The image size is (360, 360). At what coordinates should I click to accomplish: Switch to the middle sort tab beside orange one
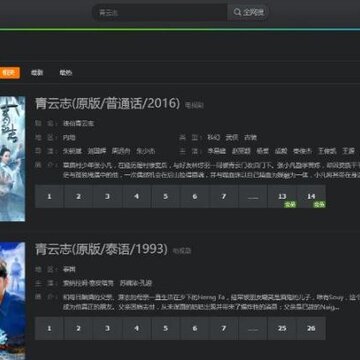tap(37, 73)
